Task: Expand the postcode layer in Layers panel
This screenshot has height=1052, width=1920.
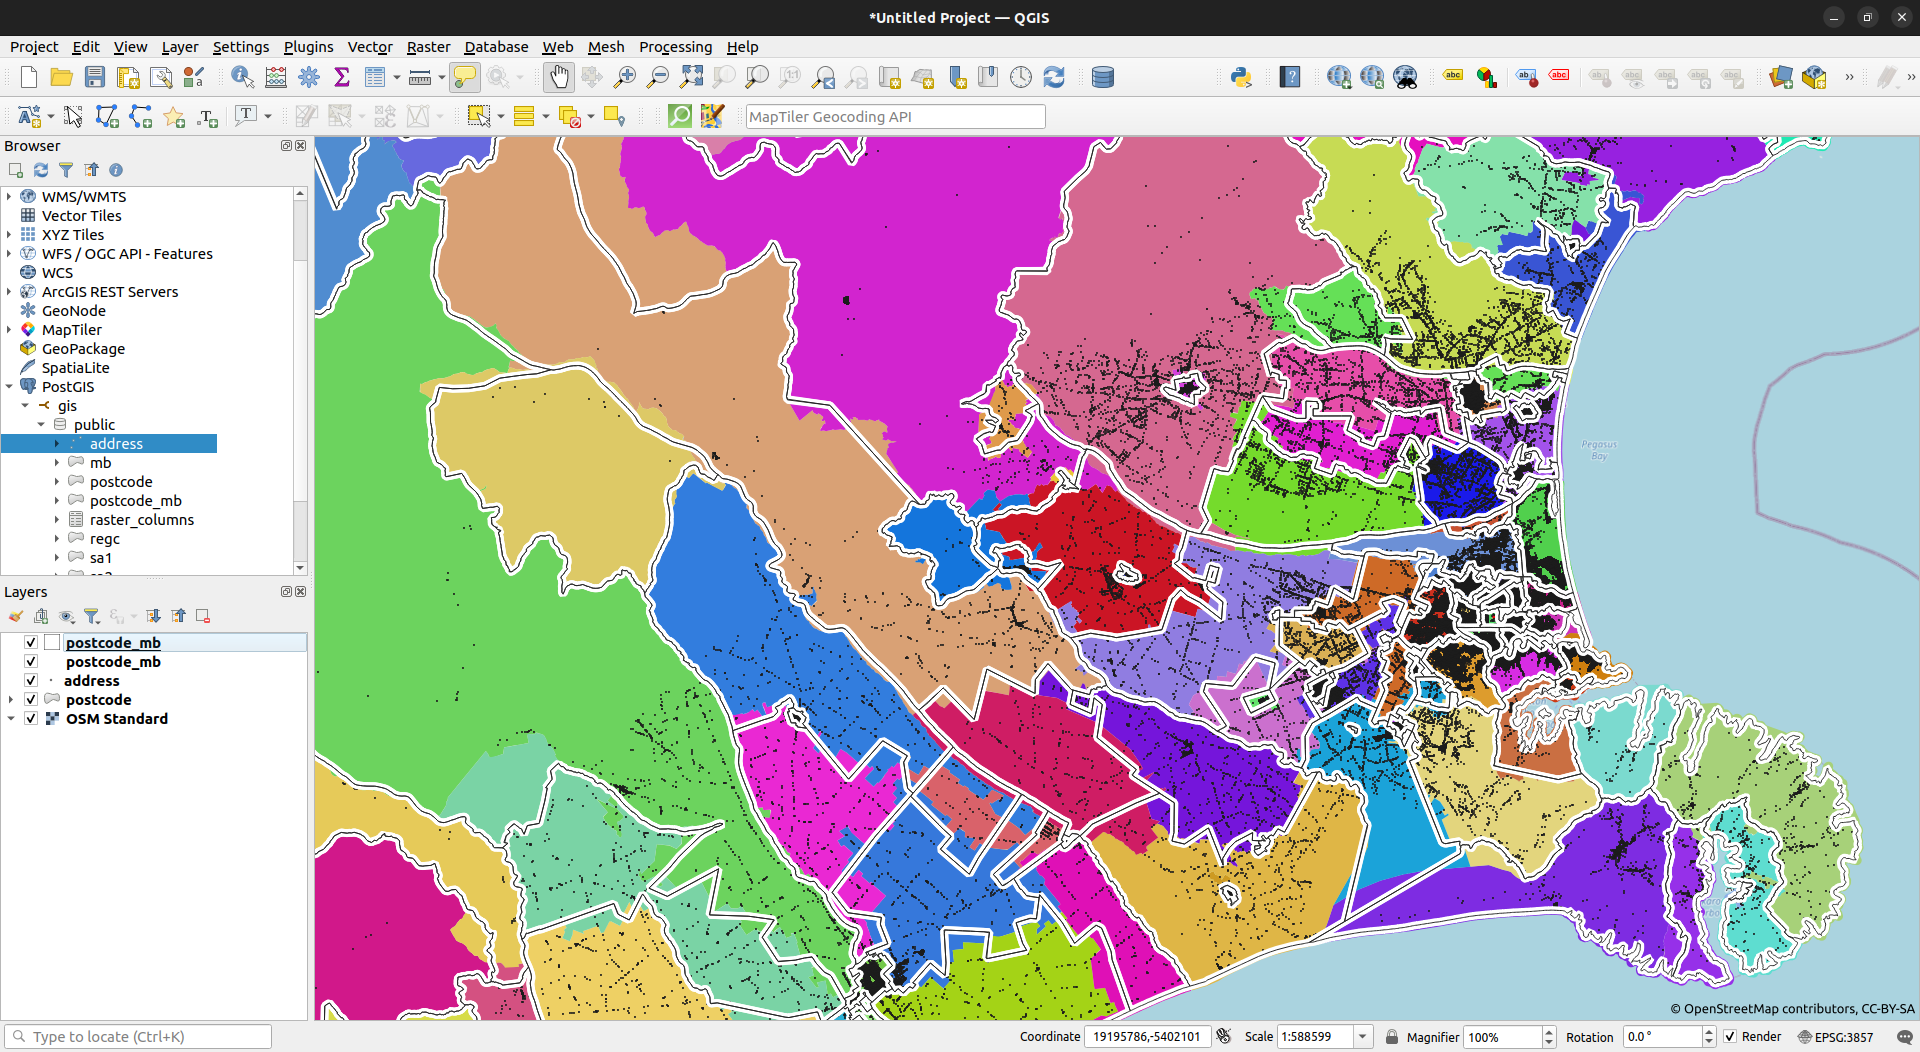Action: pyautogui.click(x=11, y=700)
